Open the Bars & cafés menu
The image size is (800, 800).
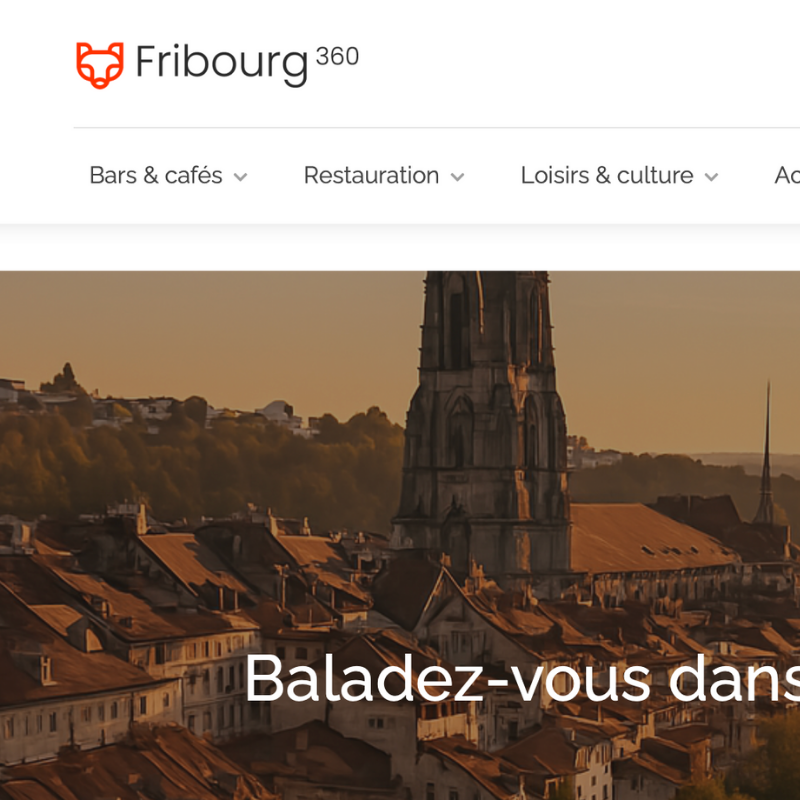pyautogui.click(x=156, y=176)
